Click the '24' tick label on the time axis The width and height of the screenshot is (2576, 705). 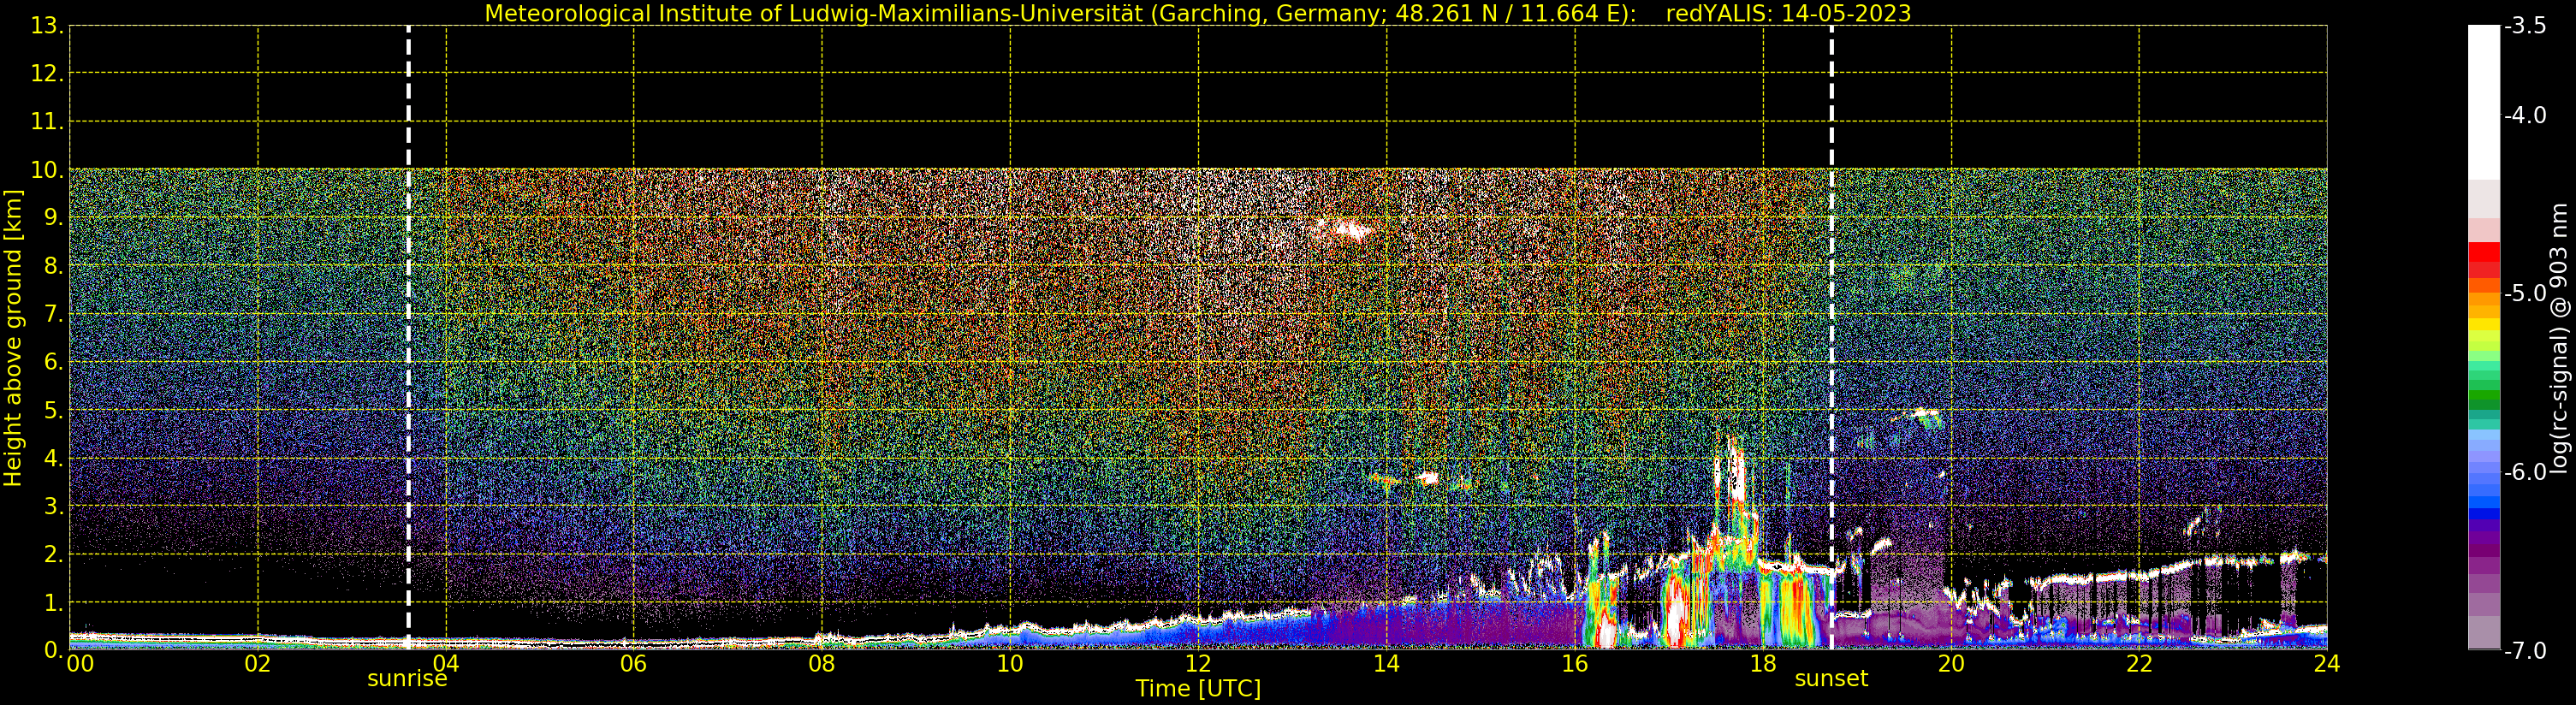point(2326,663)
